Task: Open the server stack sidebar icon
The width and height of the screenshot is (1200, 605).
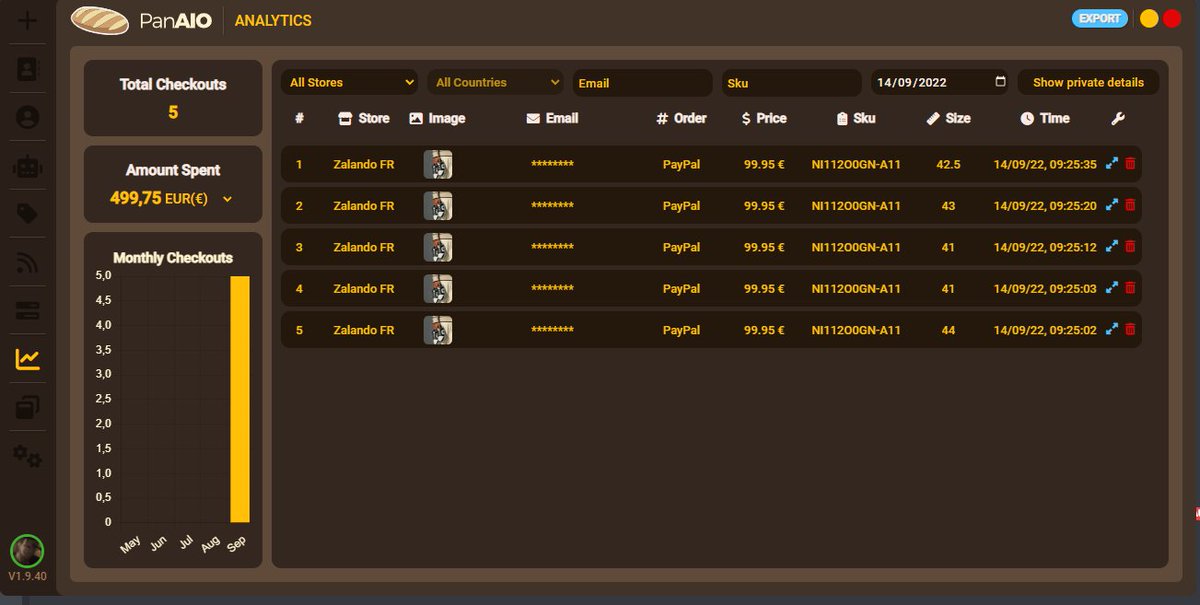Action: [28, 312]
